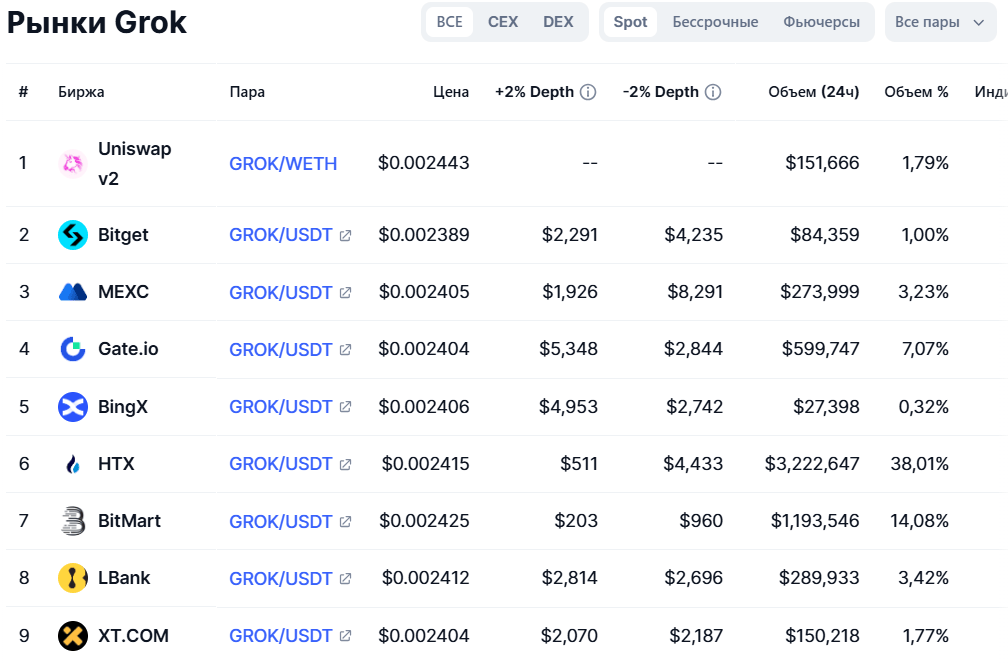Click the MEXC exchange name
Viewport: 1008px width, 663px height.
pos(123,292)
